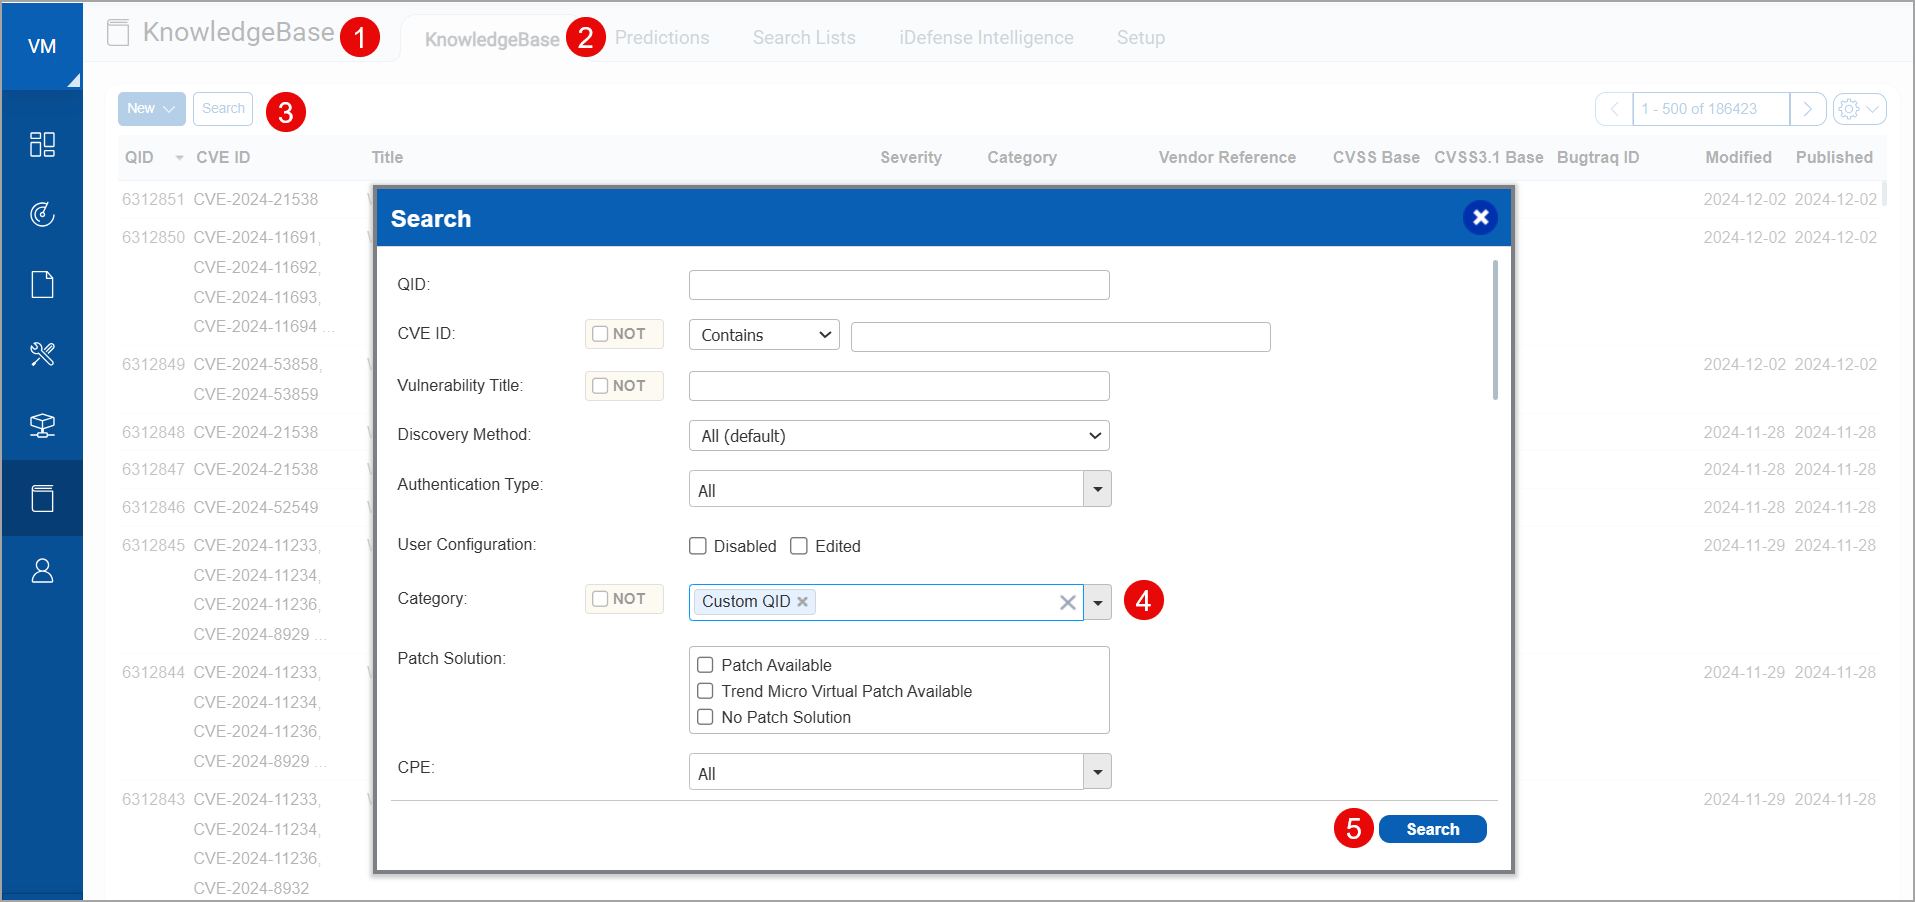The height and width of the screenshot is (902, 1915).
Task: Select the Scans tools icon in sidebar
Action: 42,354
